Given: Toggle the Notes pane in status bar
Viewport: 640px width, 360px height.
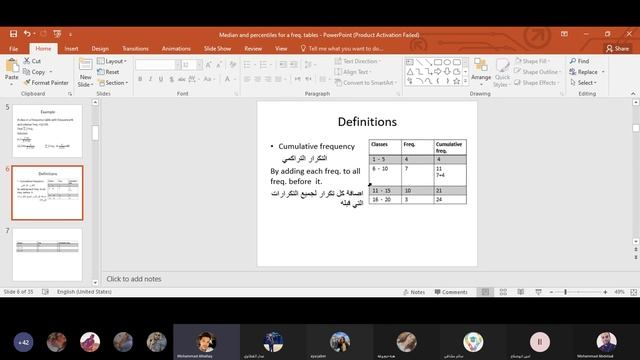Looking at the screenshot, I should click(414, 292).
